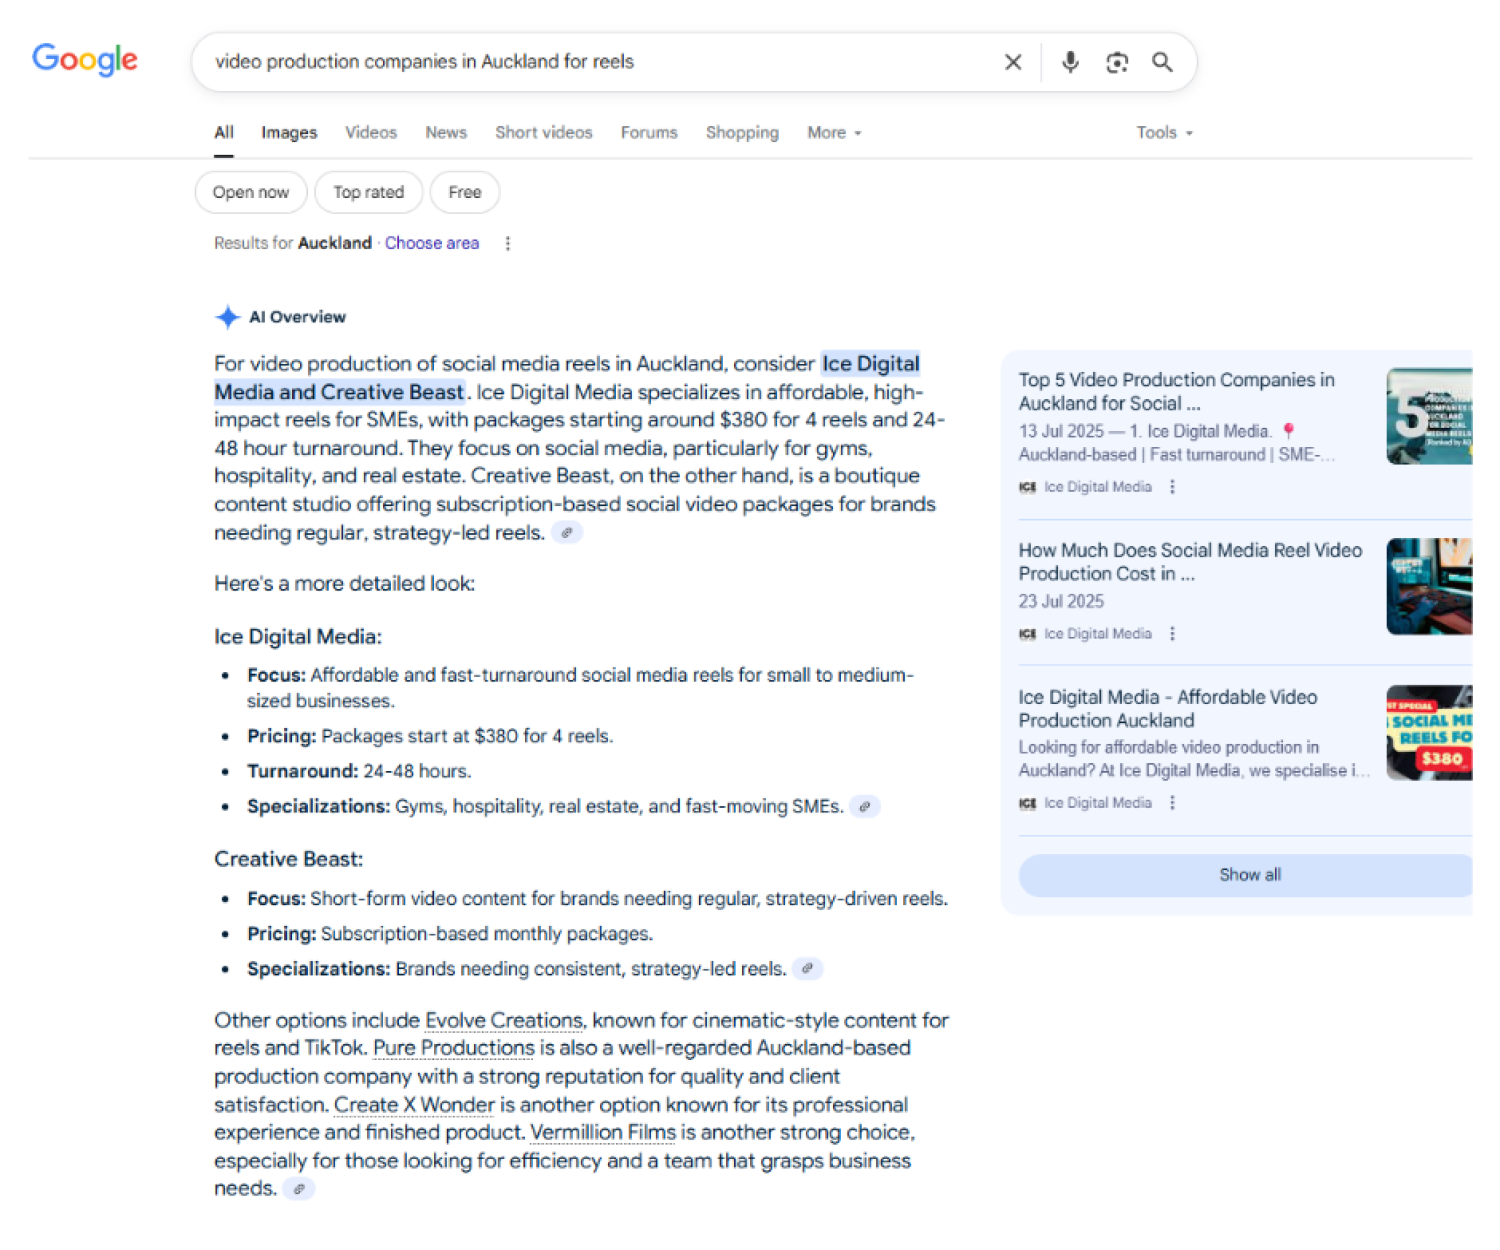Click the text Here's a more detailed look:
Viewport: 1500px width, 1250px height.
click(x=345, y=583)
